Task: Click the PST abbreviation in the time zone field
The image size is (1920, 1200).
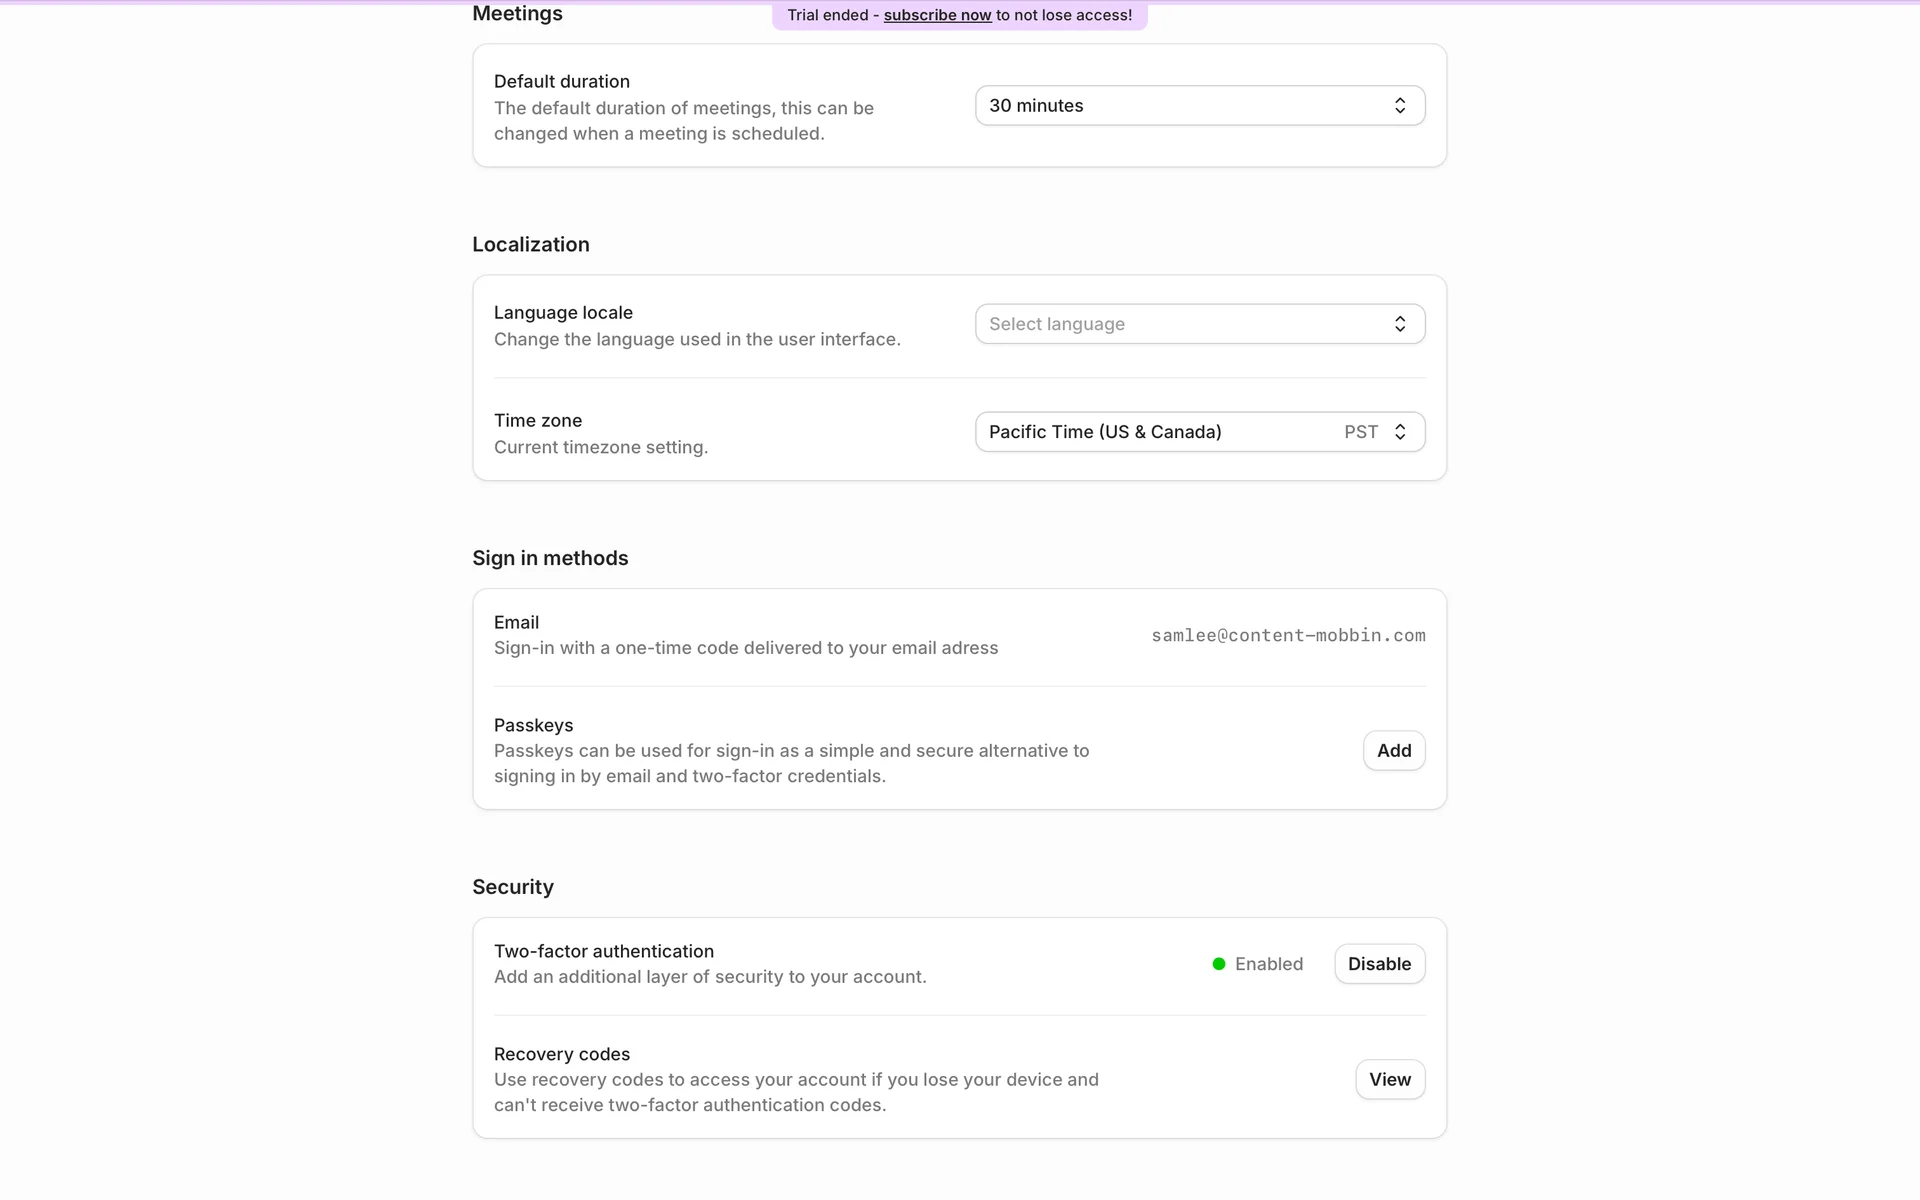Action: tap(1360, 432)
